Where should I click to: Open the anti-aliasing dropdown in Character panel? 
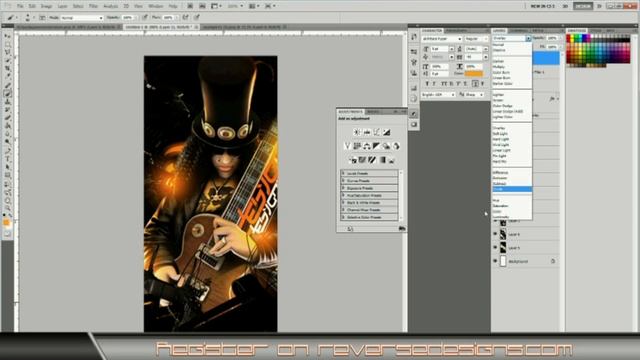click(x=474, y=95)
